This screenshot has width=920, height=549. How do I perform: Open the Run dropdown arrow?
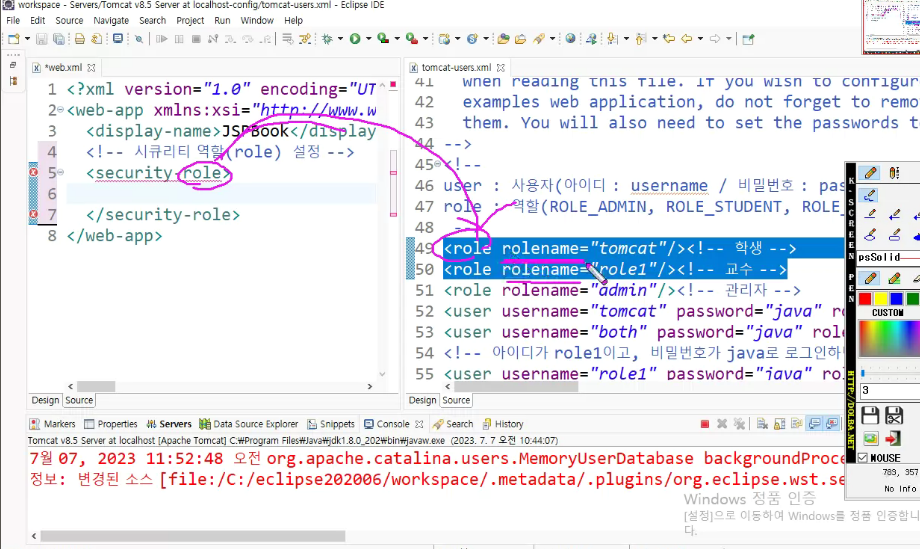tap(368, 39)
